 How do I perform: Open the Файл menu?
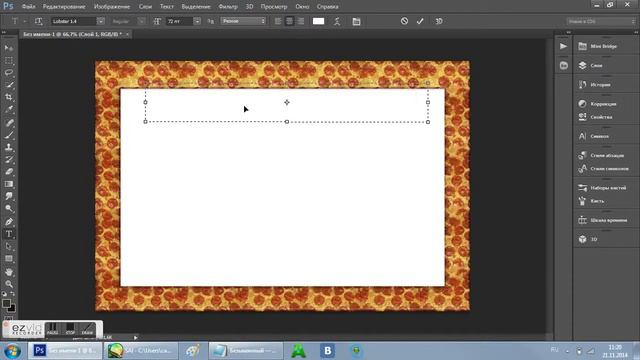(28, 7)
